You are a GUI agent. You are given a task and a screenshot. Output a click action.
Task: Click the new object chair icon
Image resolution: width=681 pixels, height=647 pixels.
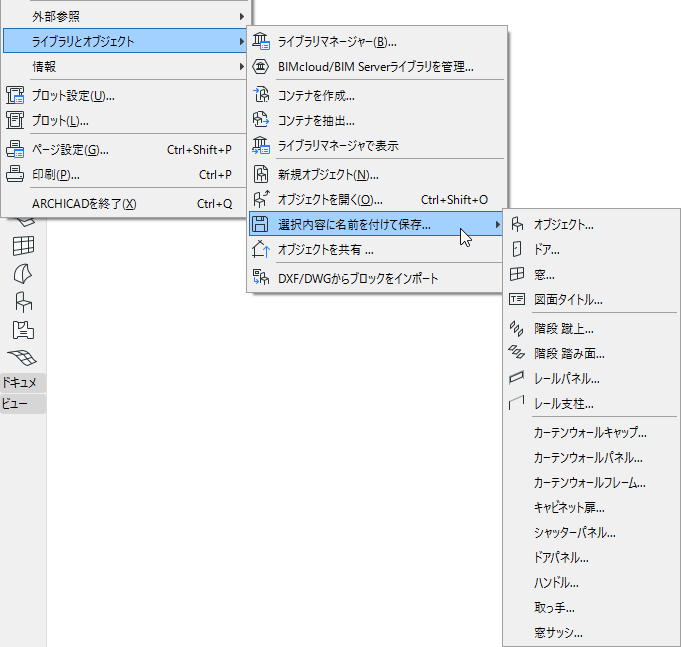[261, 174]
